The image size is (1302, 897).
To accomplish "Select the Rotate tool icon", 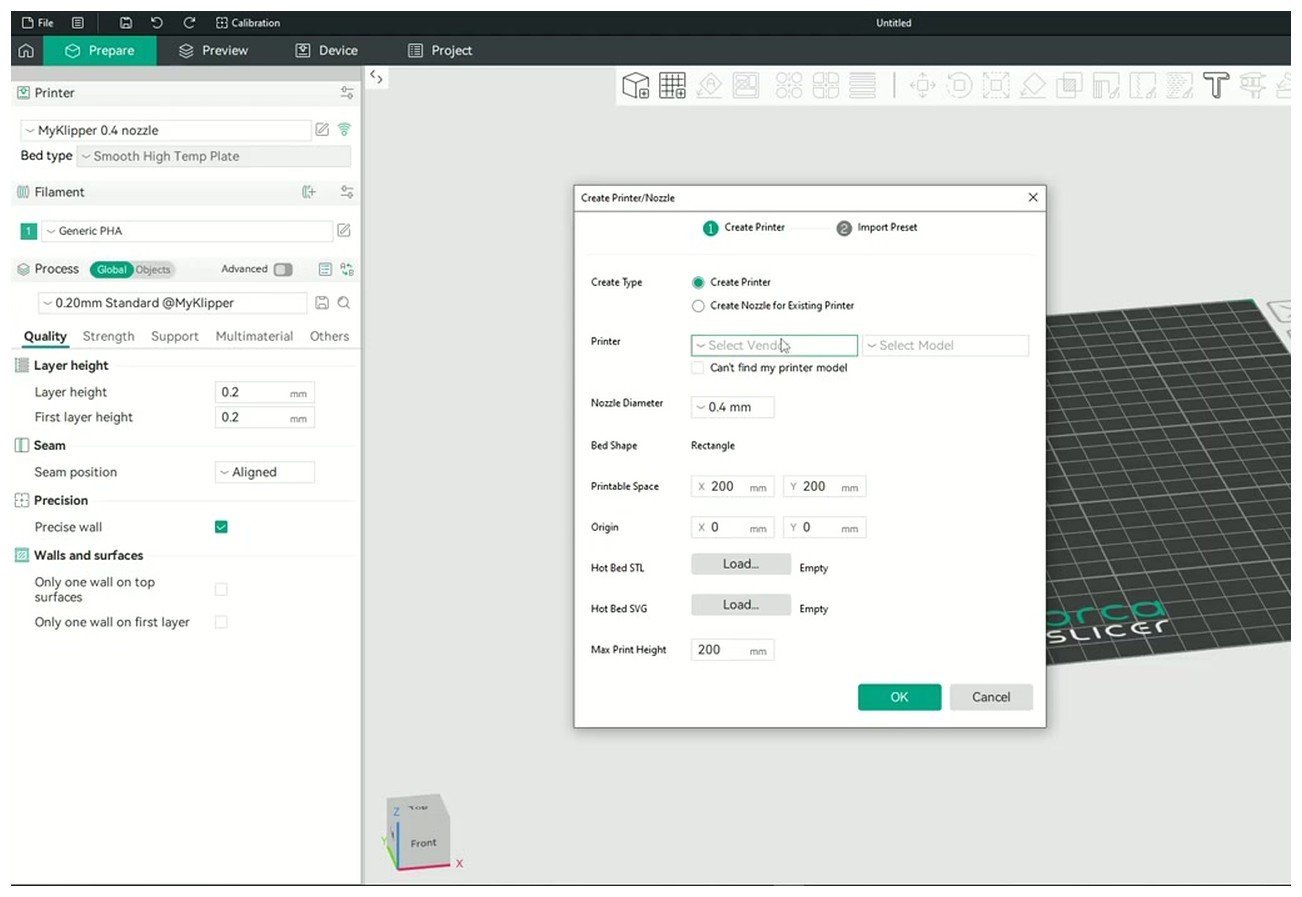I will coord(959,86).
